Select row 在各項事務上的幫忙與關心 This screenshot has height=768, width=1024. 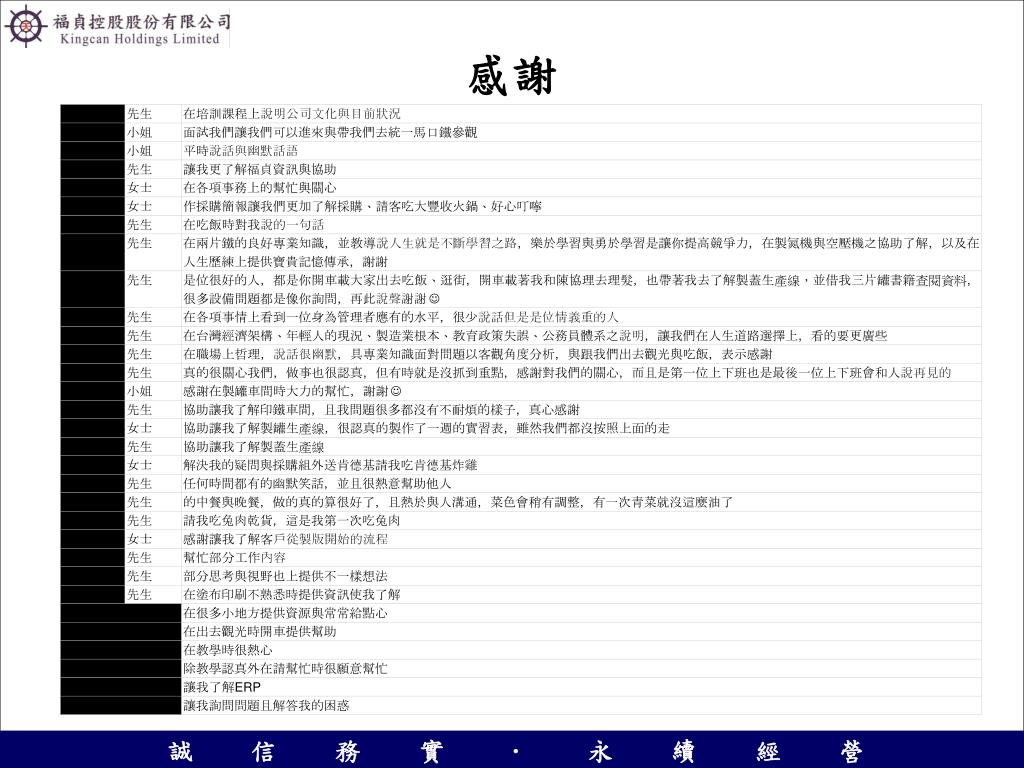click(x=521, y=187)
